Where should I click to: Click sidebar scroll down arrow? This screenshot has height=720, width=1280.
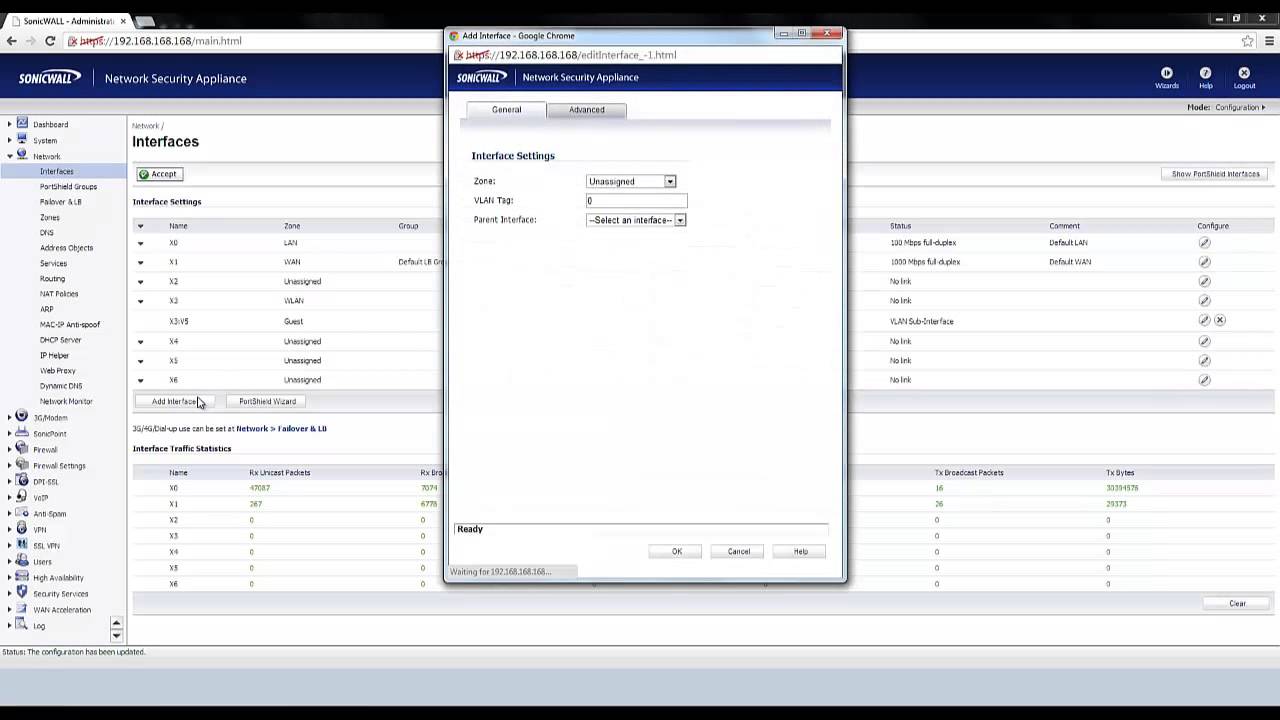tap(116, 636)
